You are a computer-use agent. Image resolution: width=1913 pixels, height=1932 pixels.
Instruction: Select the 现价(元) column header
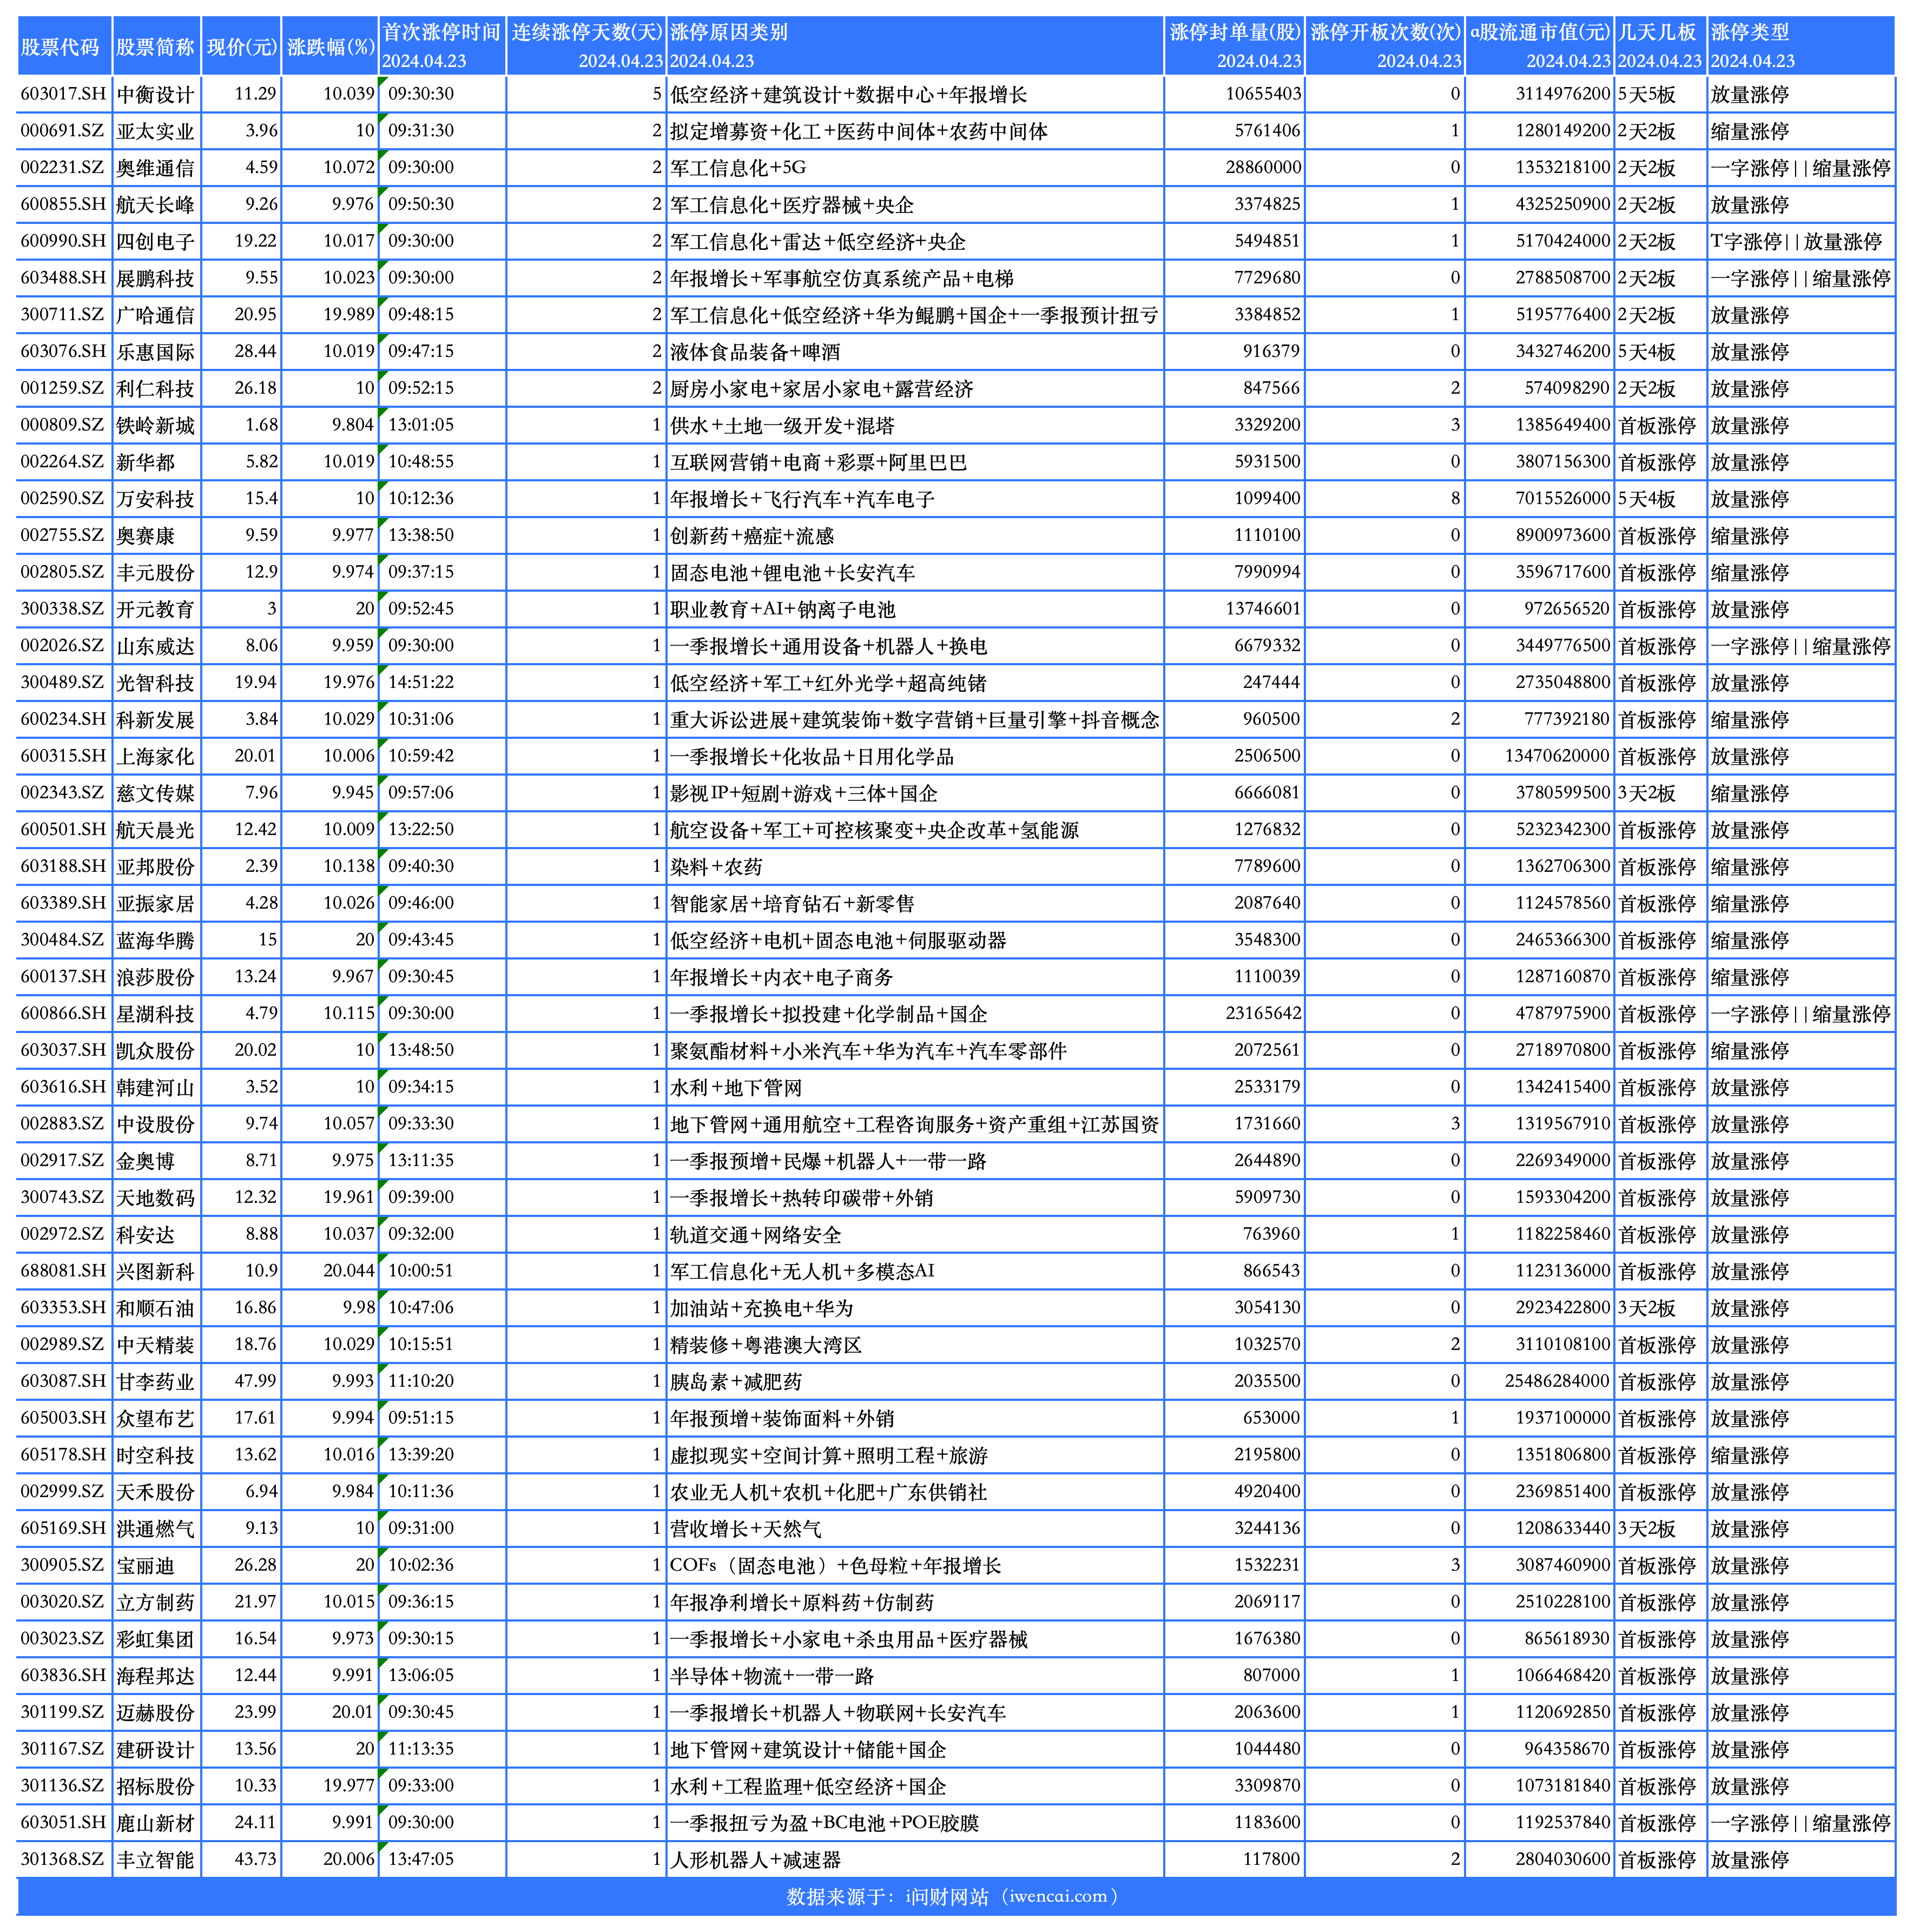pyautogui.click(x=241, y=47)
